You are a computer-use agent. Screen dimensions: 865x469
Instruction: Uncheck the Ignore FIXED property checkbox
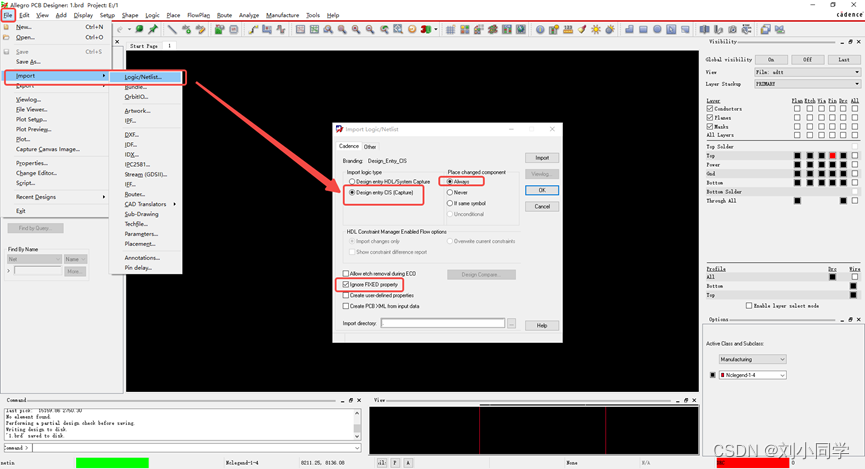(x=346, y=285)
